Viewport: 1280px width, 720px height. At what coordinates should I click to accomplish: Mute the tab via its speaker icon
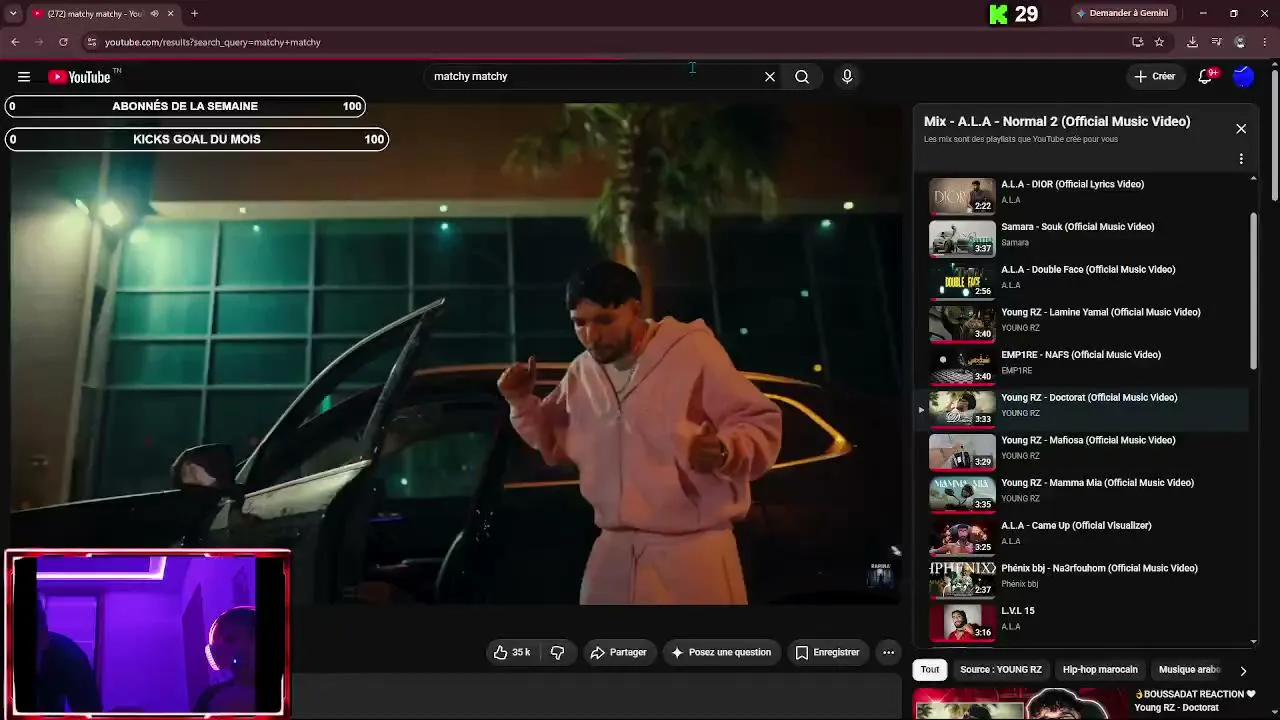point(154,14)
